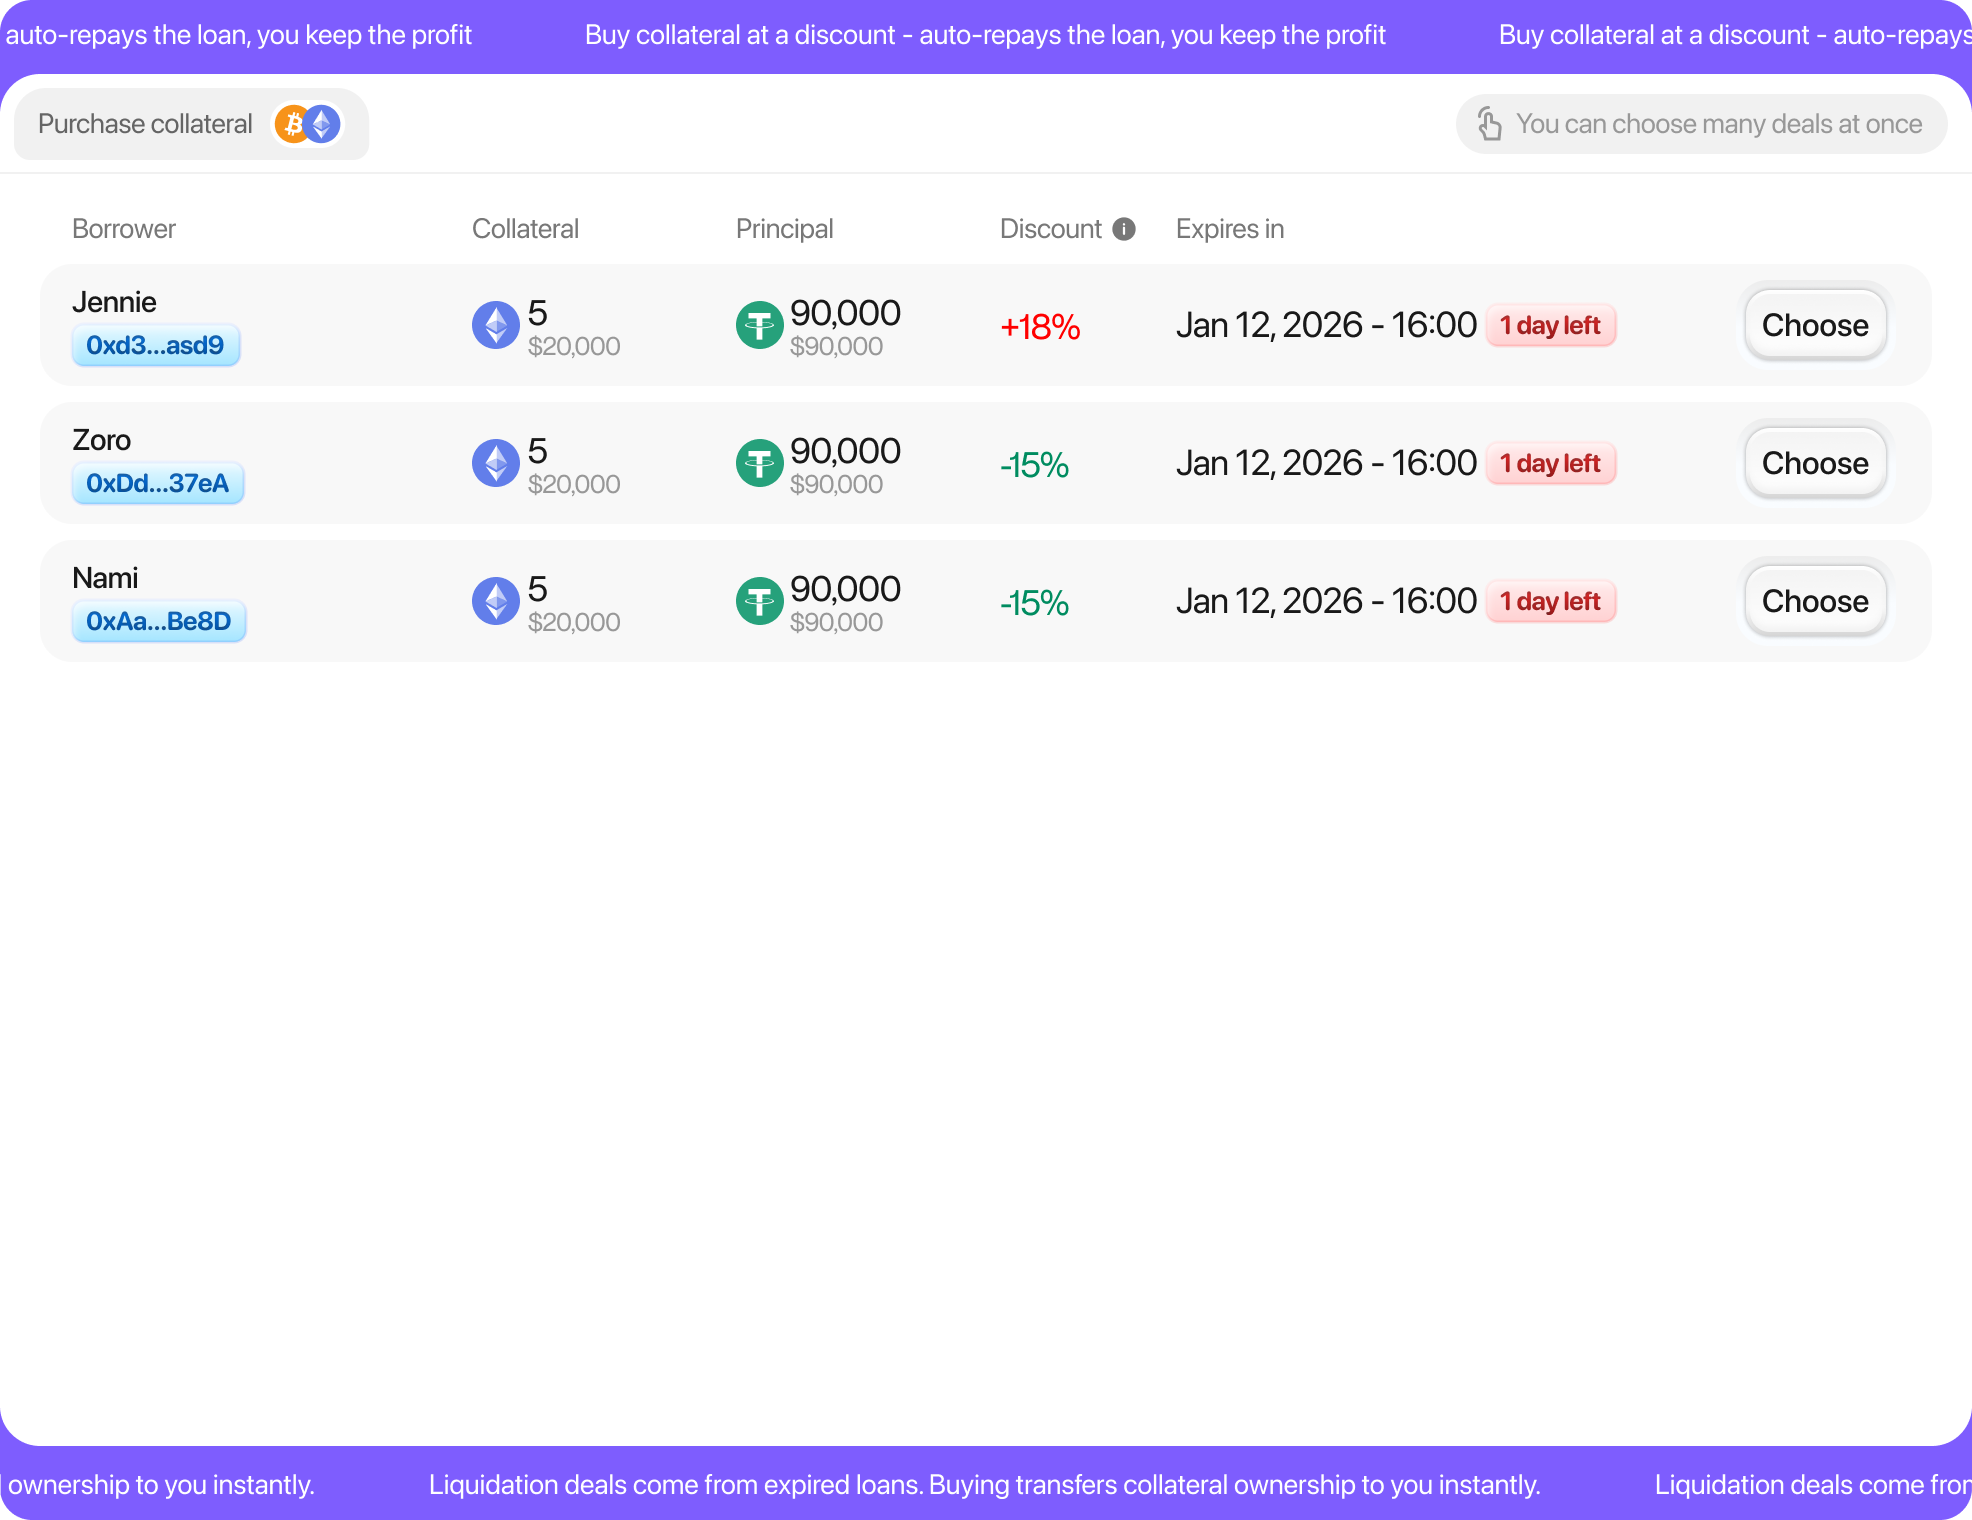Open address 0xd3...asd9 link
This screenshot has width=1972, height=1520.
point(155,345)
